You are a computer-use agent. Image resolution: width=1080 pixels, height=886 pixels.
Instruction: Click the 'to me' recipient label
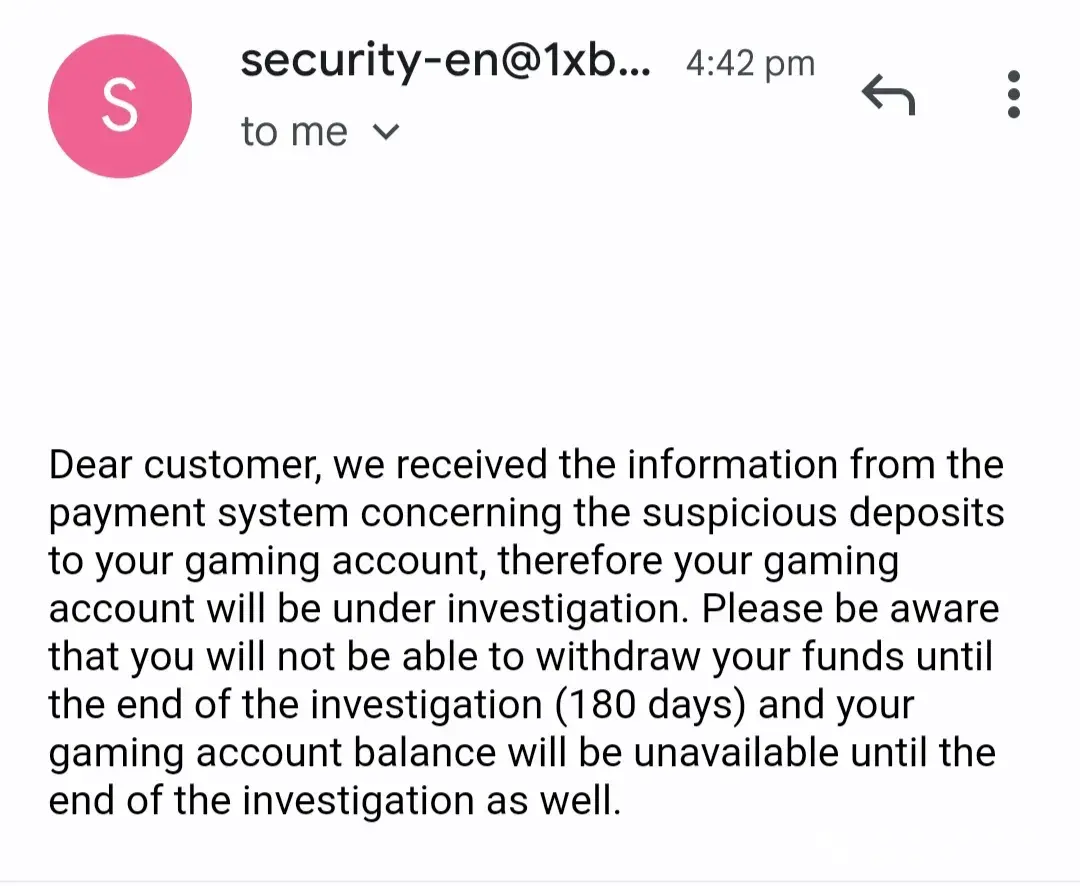coord(294,133)
